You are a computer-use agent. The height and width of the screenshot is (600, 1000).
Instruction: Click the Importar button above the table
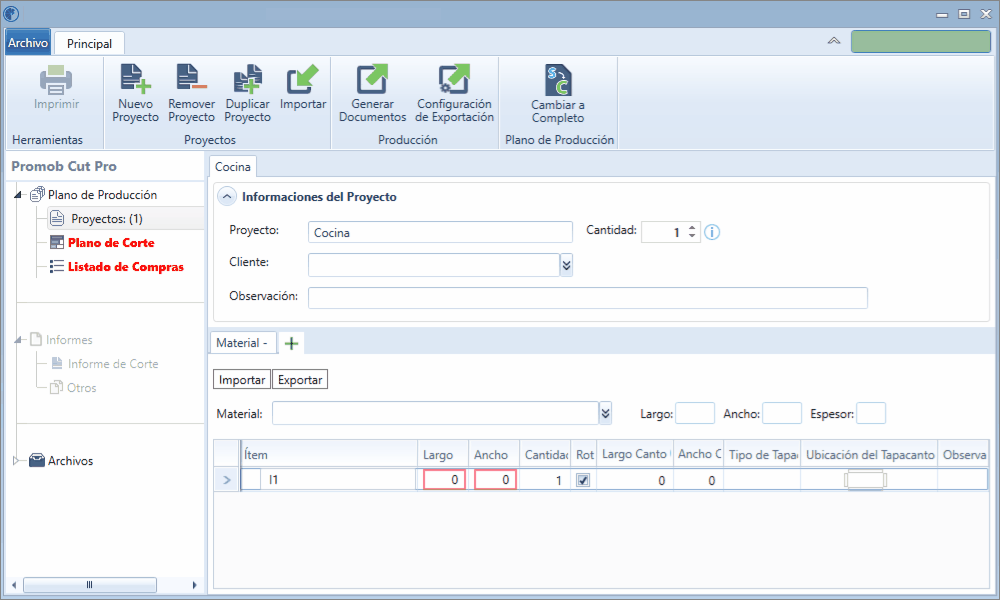(242, 379)
